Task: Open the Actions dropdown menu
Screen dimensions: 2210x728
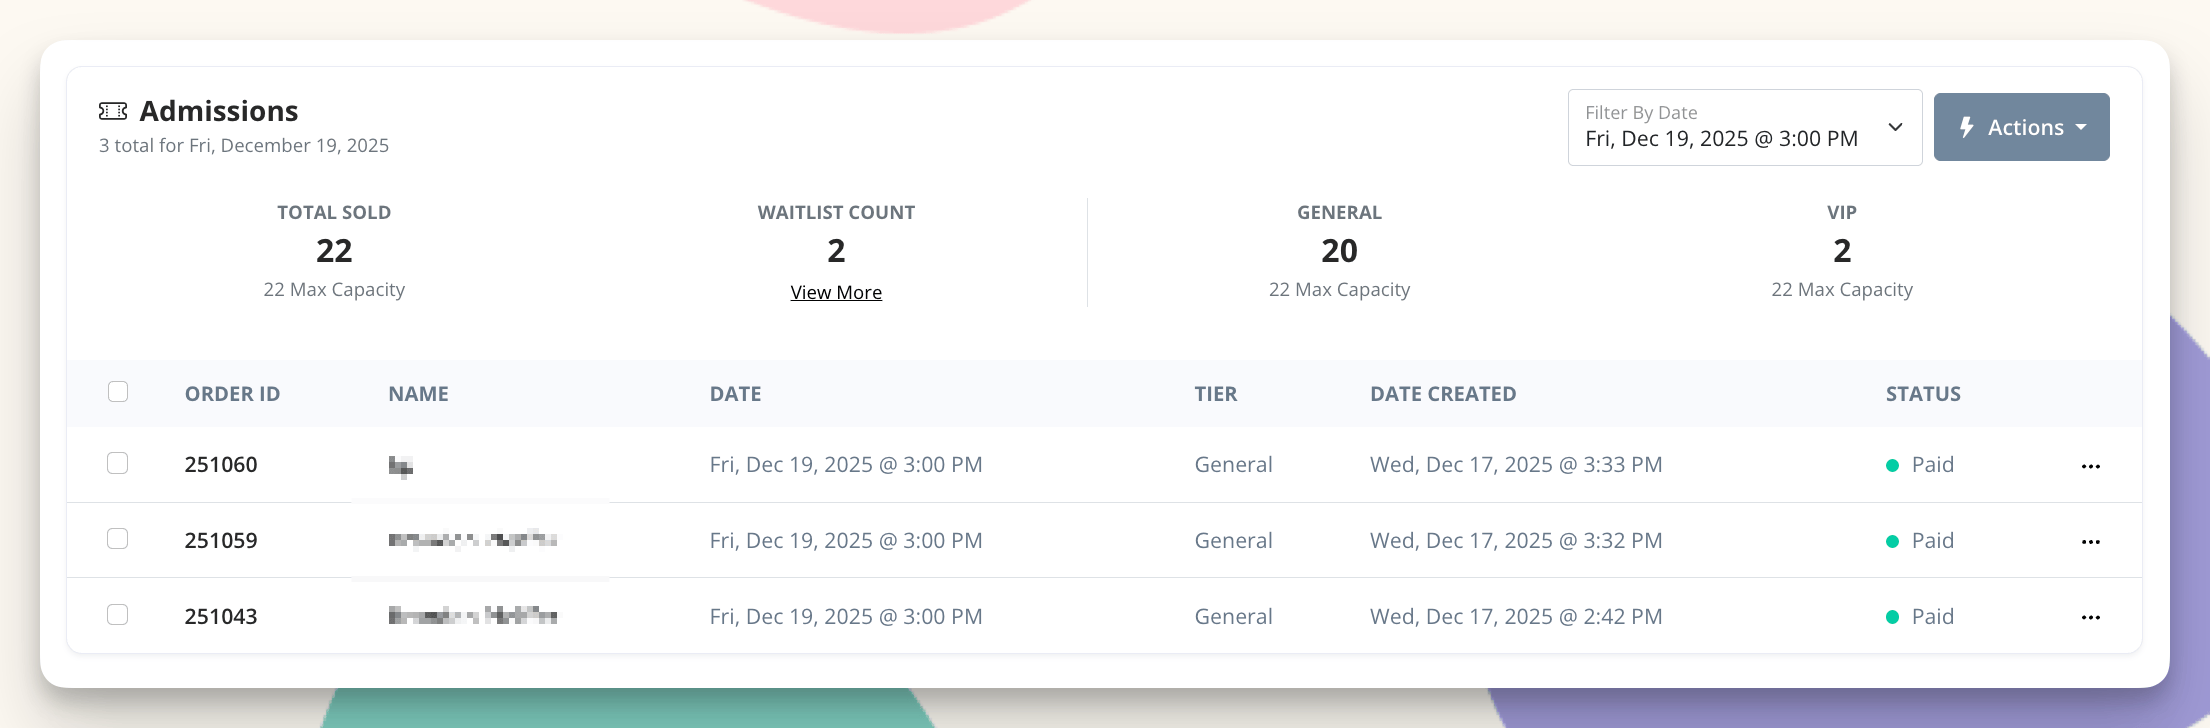Action: [x=2022, y=127]
